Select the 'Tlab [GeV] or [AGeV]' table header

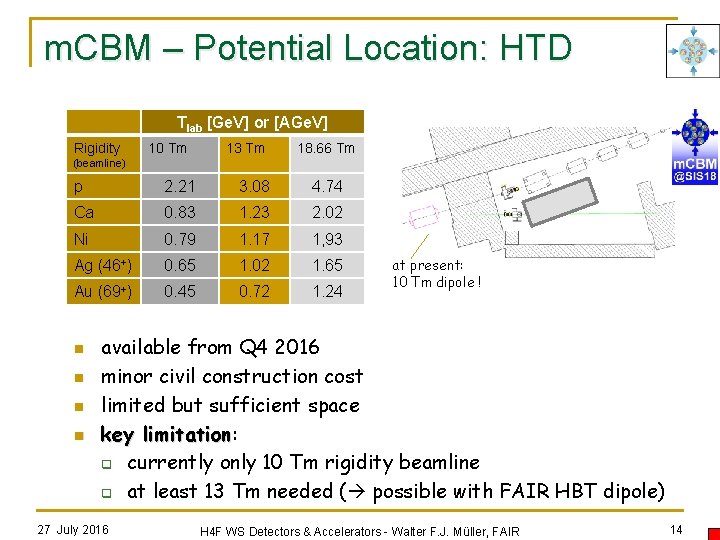(x=253, y=122)
